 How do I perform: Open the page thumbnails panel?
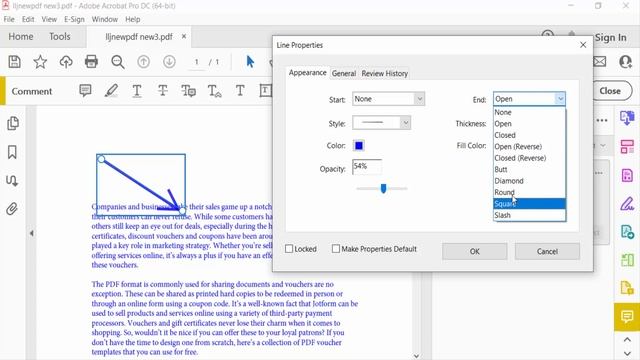[x=13, y=123]
